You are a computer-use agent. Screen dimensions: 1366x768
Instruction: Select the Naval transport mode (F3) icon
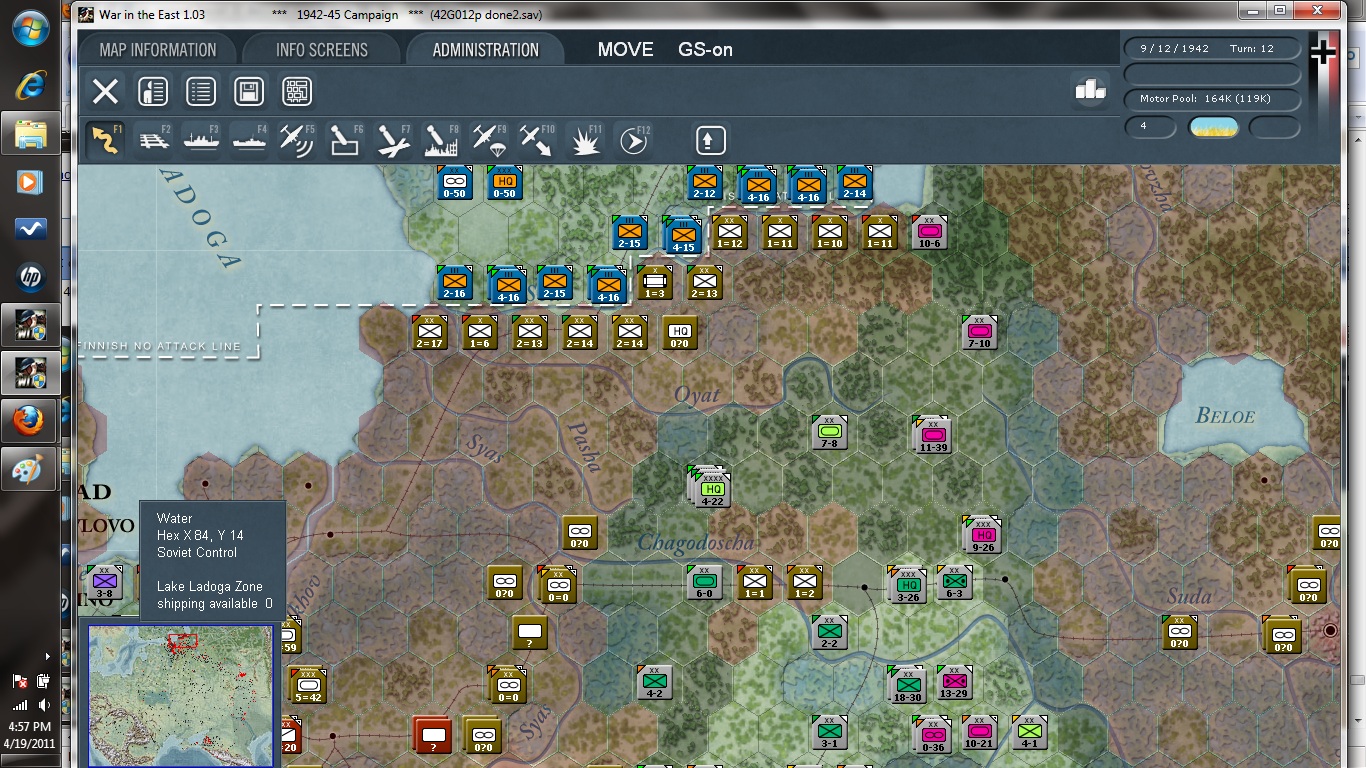[201, 140]
